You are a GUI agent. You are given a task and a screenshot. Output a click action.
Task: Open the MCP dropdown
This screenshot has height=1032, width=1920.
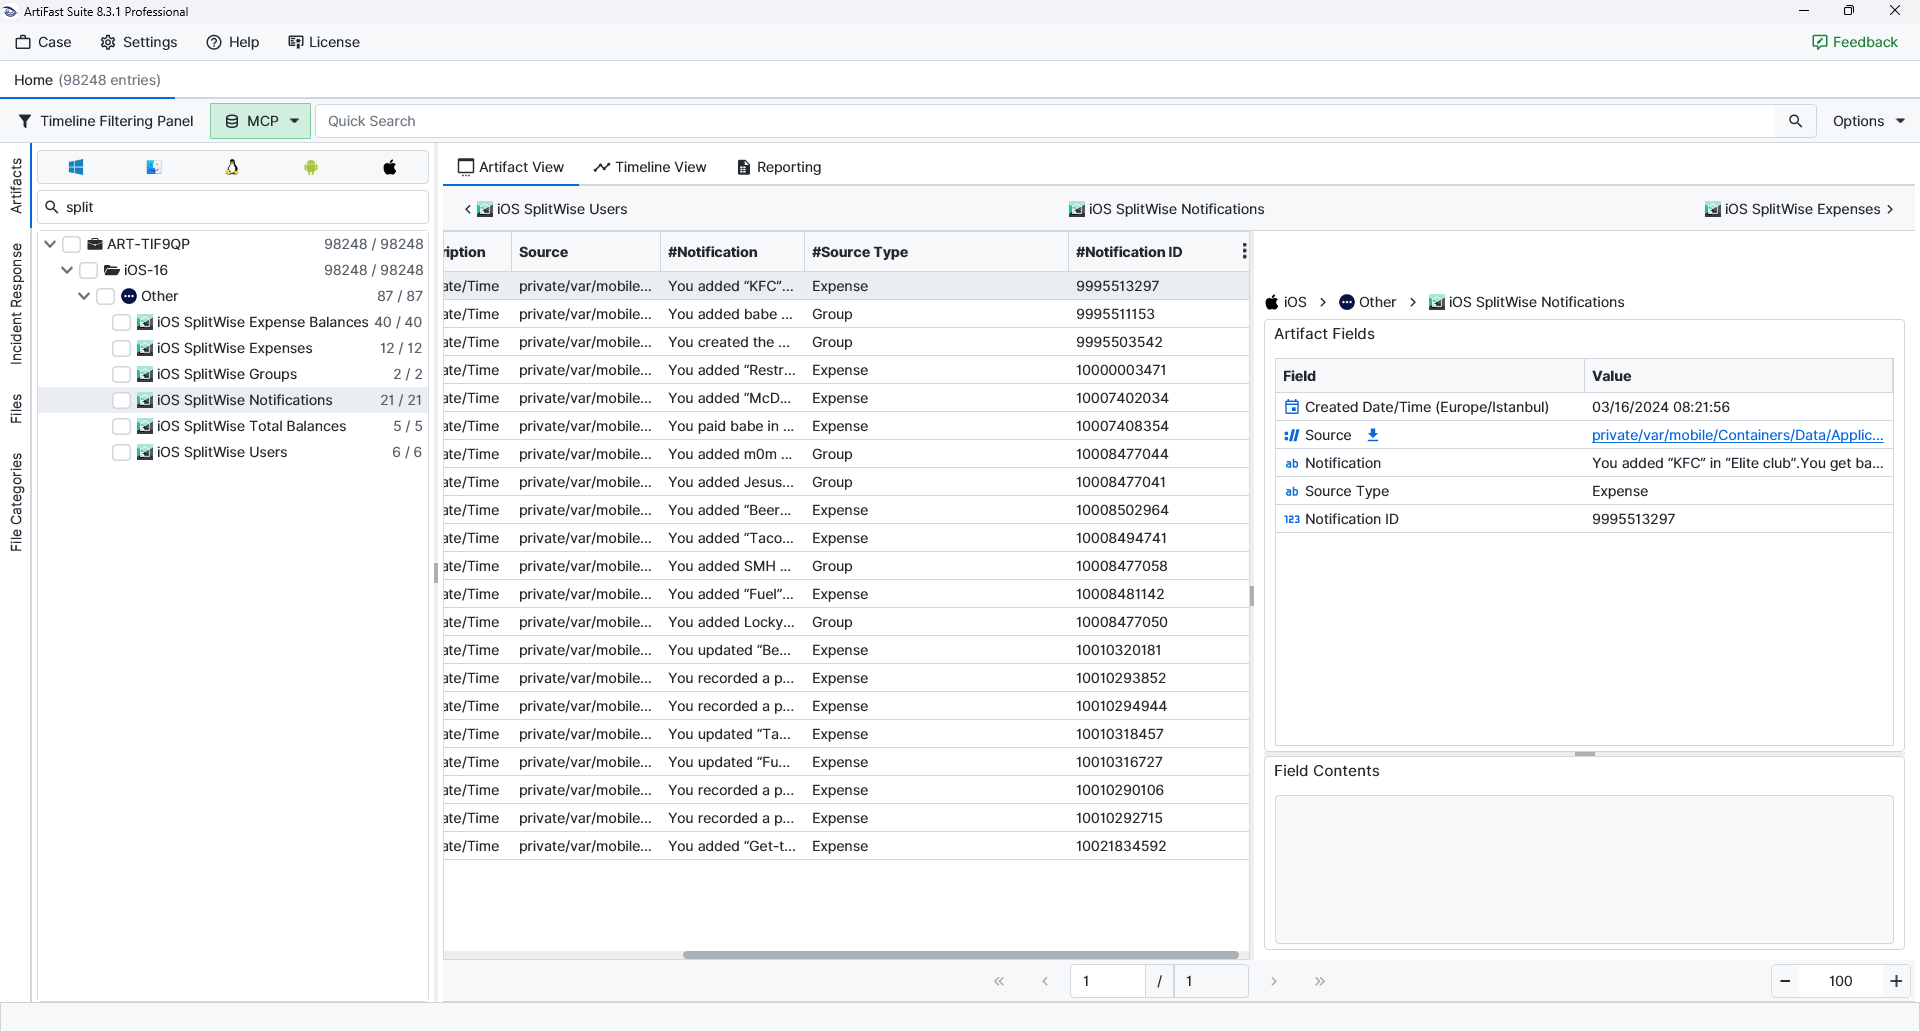(261, 121)
